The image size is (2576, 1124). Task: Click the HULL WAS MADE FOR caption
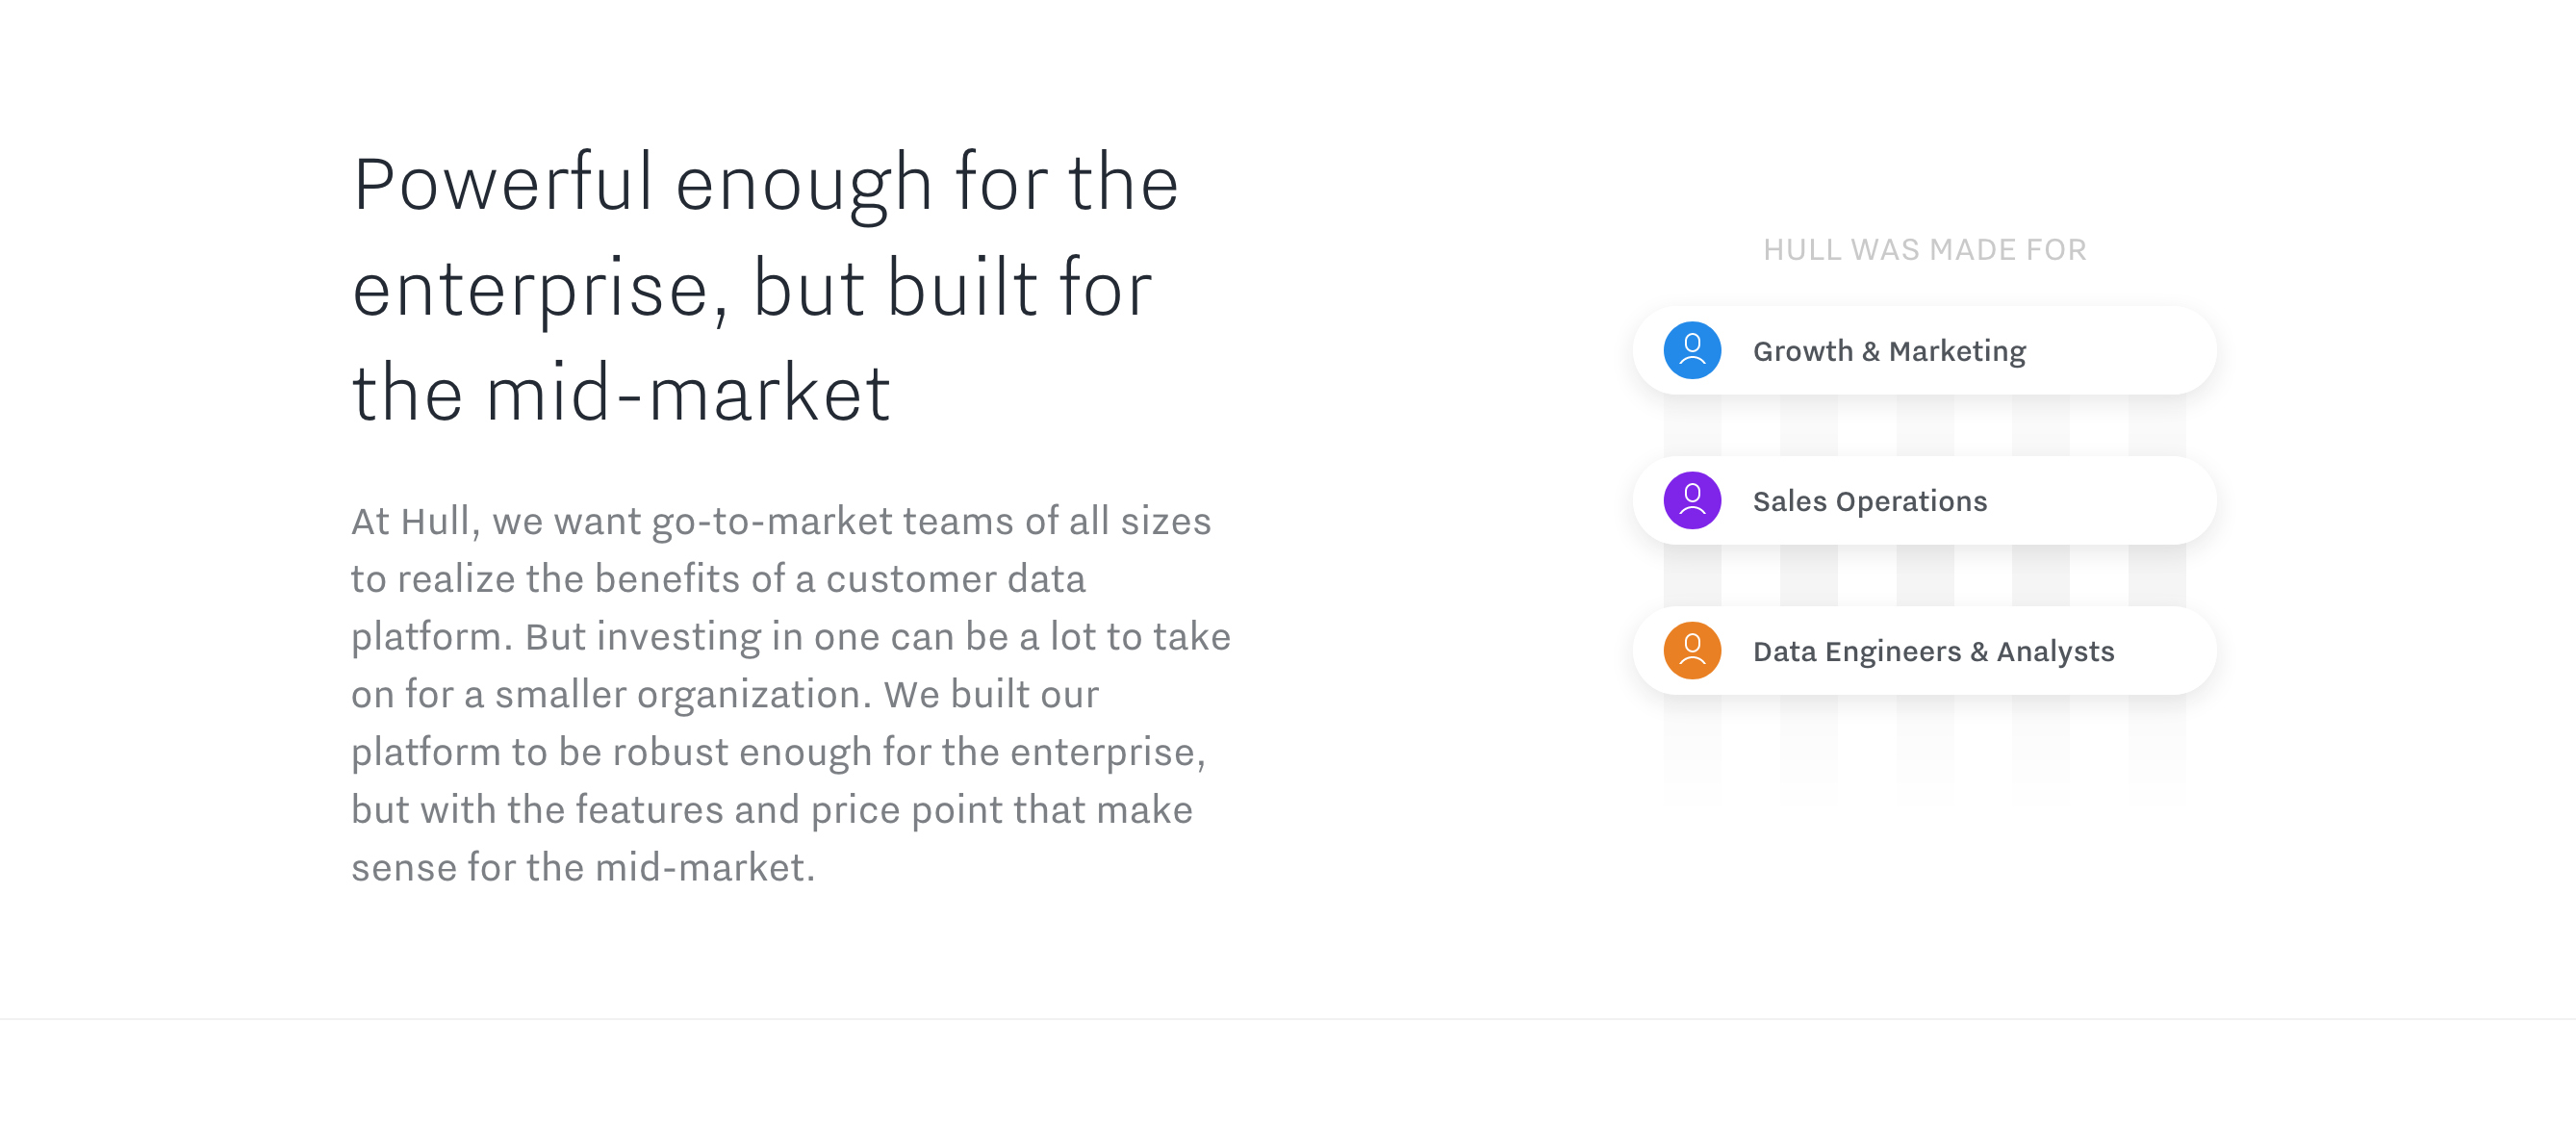(x=1925, y=249)
